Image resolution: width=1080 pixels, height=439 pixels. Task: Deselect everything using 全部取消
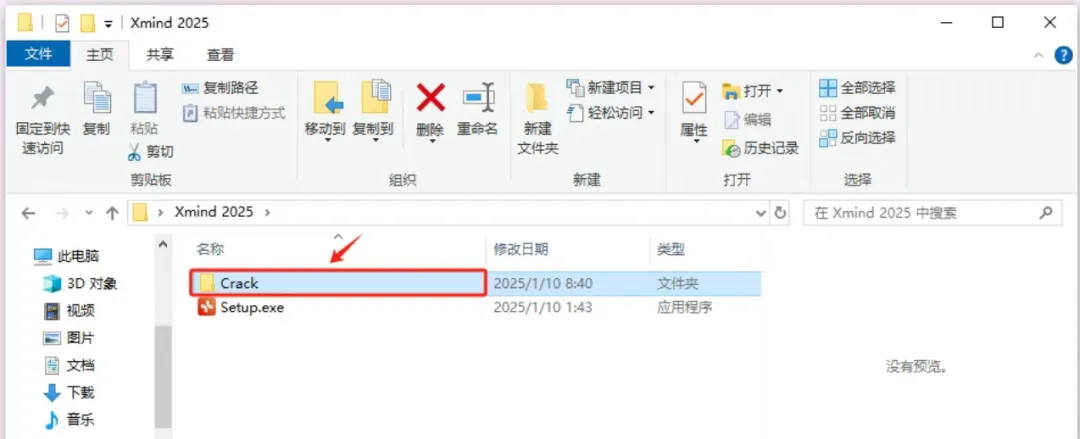tap(857, 112)
